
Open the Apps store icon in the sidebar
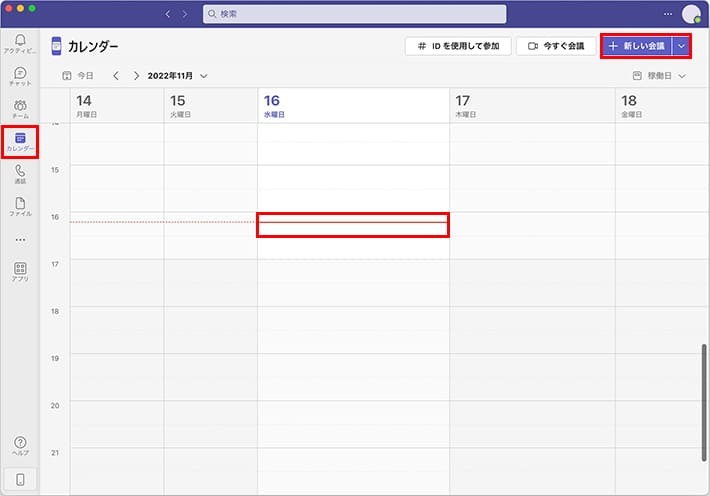pyautogui.click(x=20, y=272)
